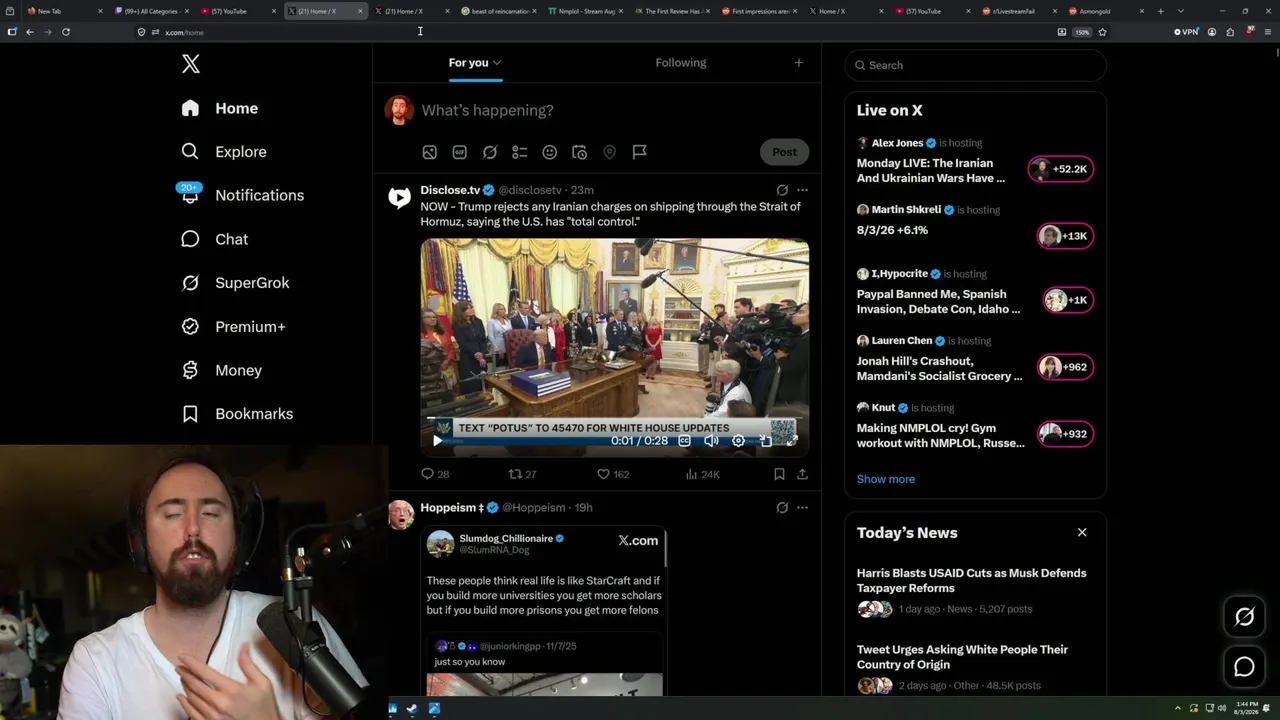Join Martin Shkreli live via +13K badge
This screenshot has height=720, width=1280.
pyautogui.click(x=1065, y=236)
